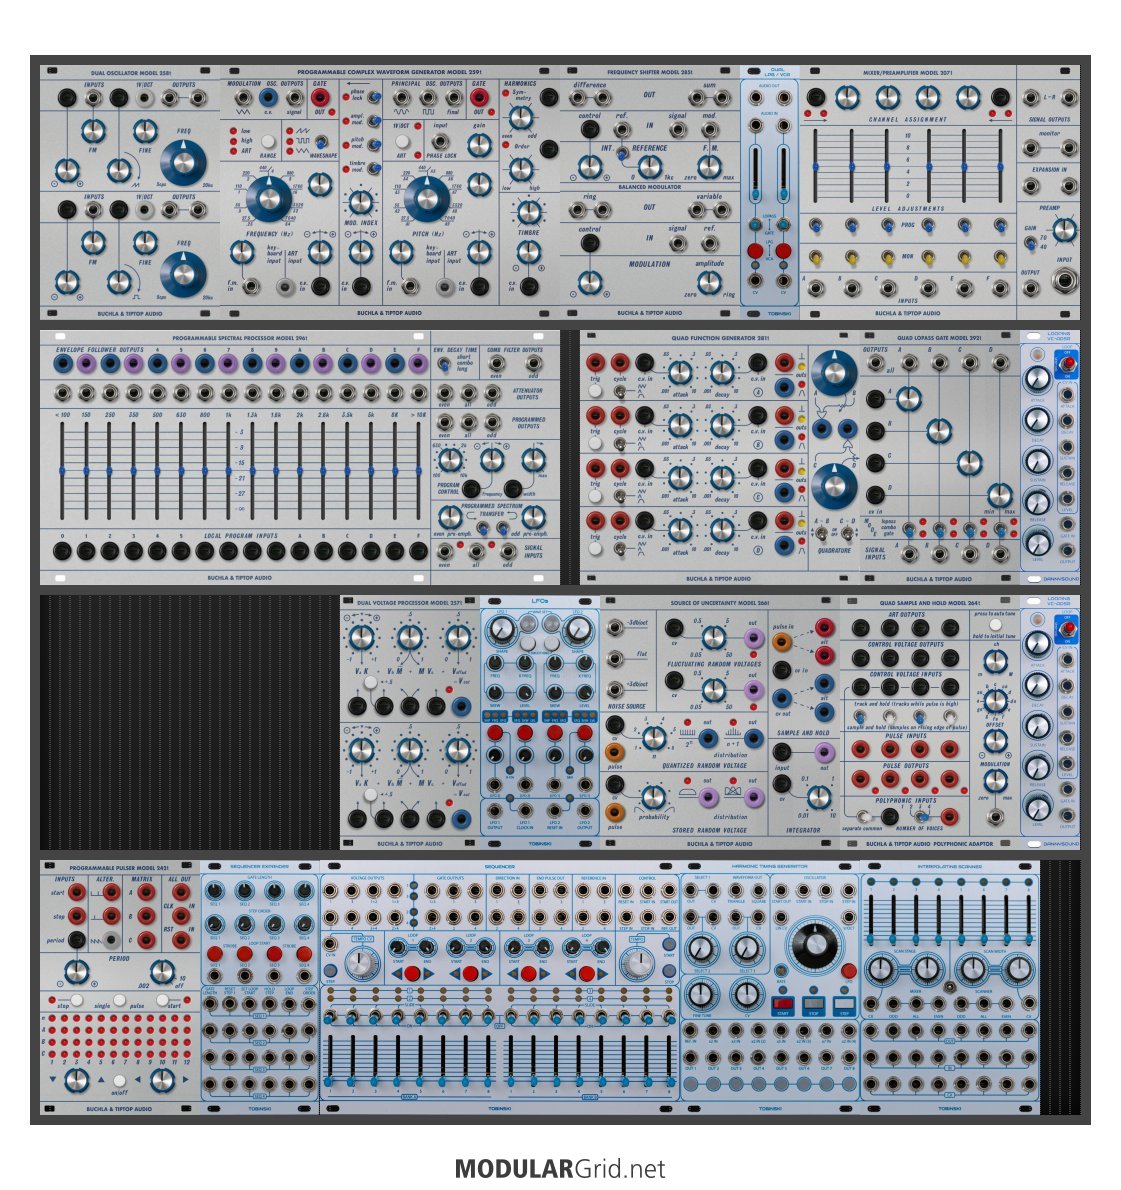Click the large black Oscillator knob on Harmonic Timing Generator
This screenshot has width=1121, height=1190.
tap(816, 945)
